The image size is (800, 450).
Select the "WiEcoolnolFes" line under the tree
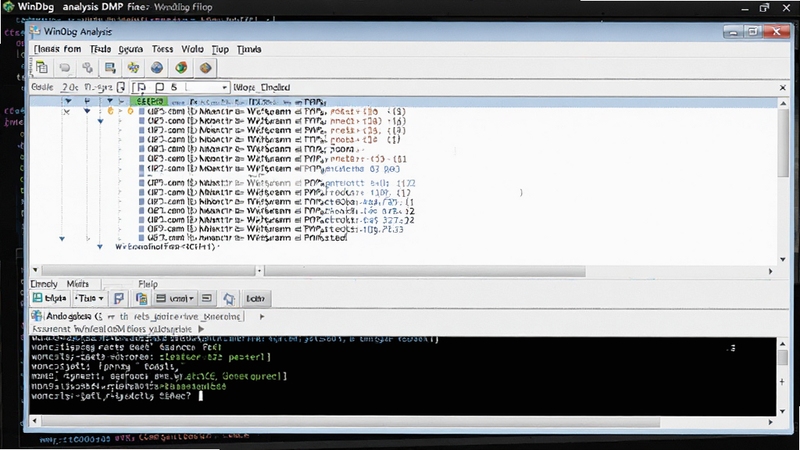[167, 247]
